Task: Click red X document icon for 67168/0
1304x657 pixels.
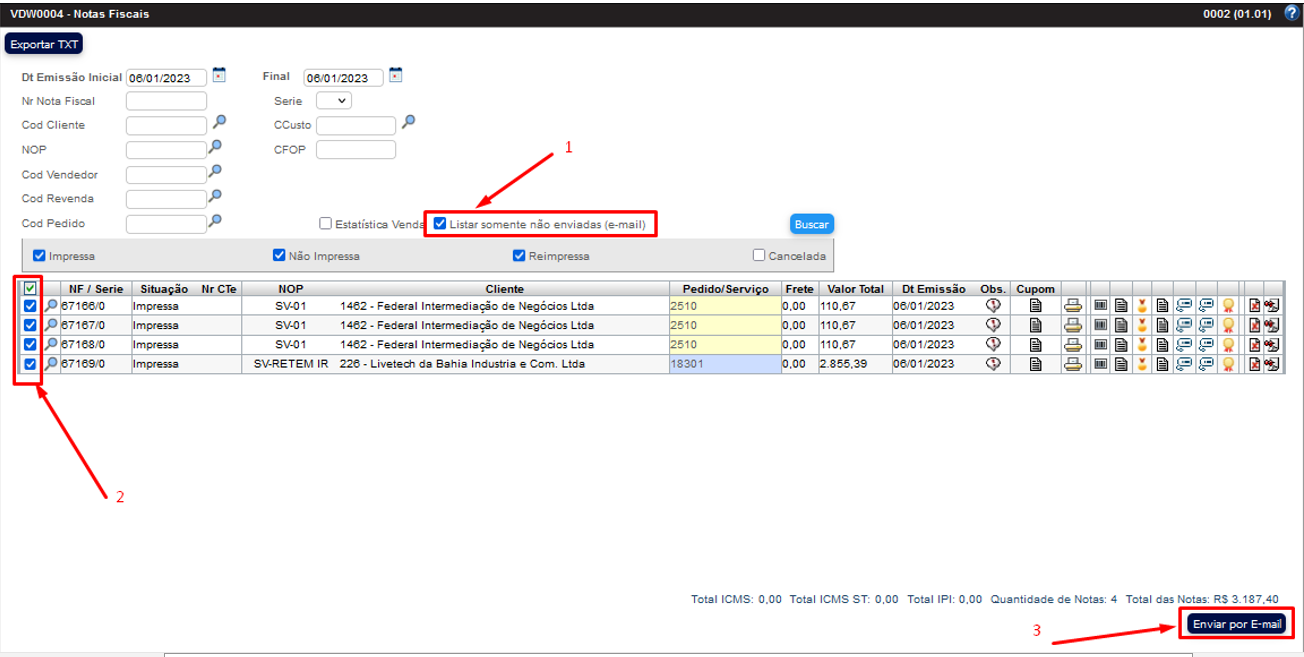Action: [1254, 344]
